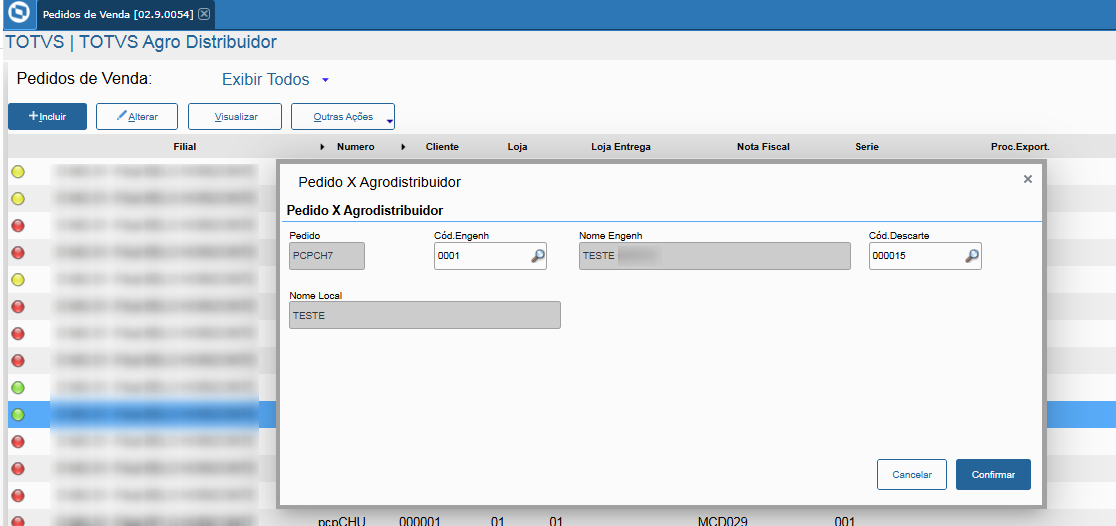
Task: Click the arrow left of Numero header
Action: [x=322, y=147]
